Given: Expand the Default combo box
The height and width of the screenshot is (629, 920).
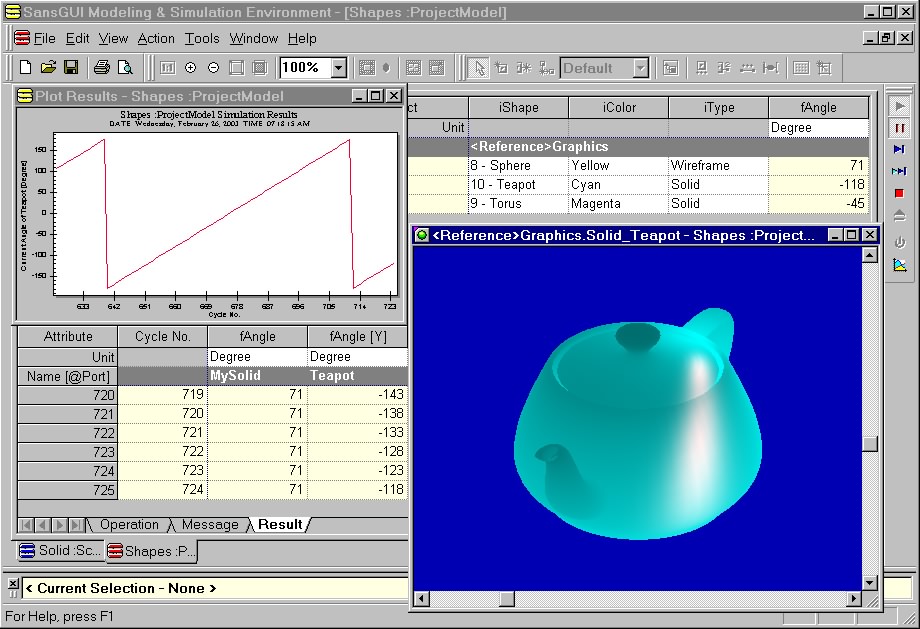Looking at the screenshot, I should tap(640, 68).
